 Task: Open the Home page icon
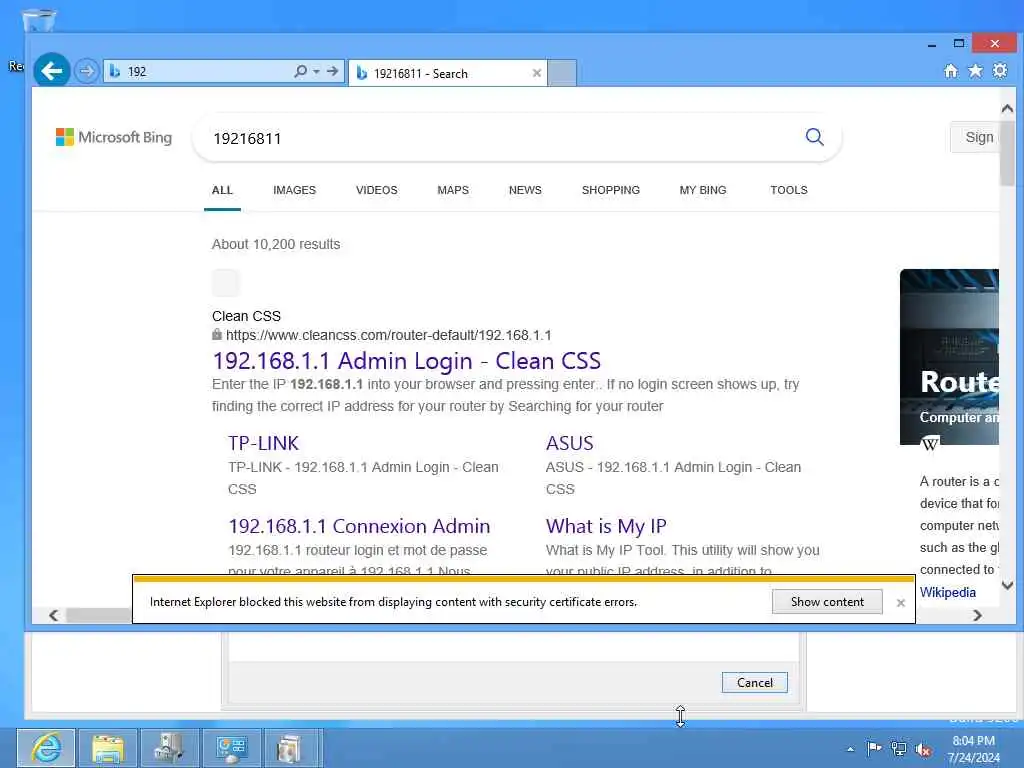951,71
